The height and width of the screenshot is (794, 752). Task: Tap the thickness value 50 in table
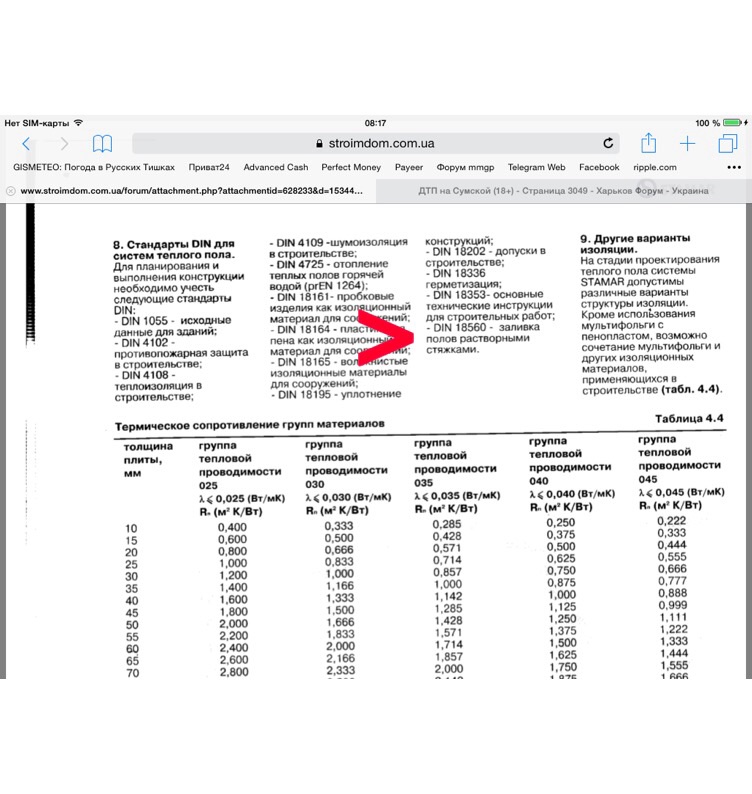(132, 625)
